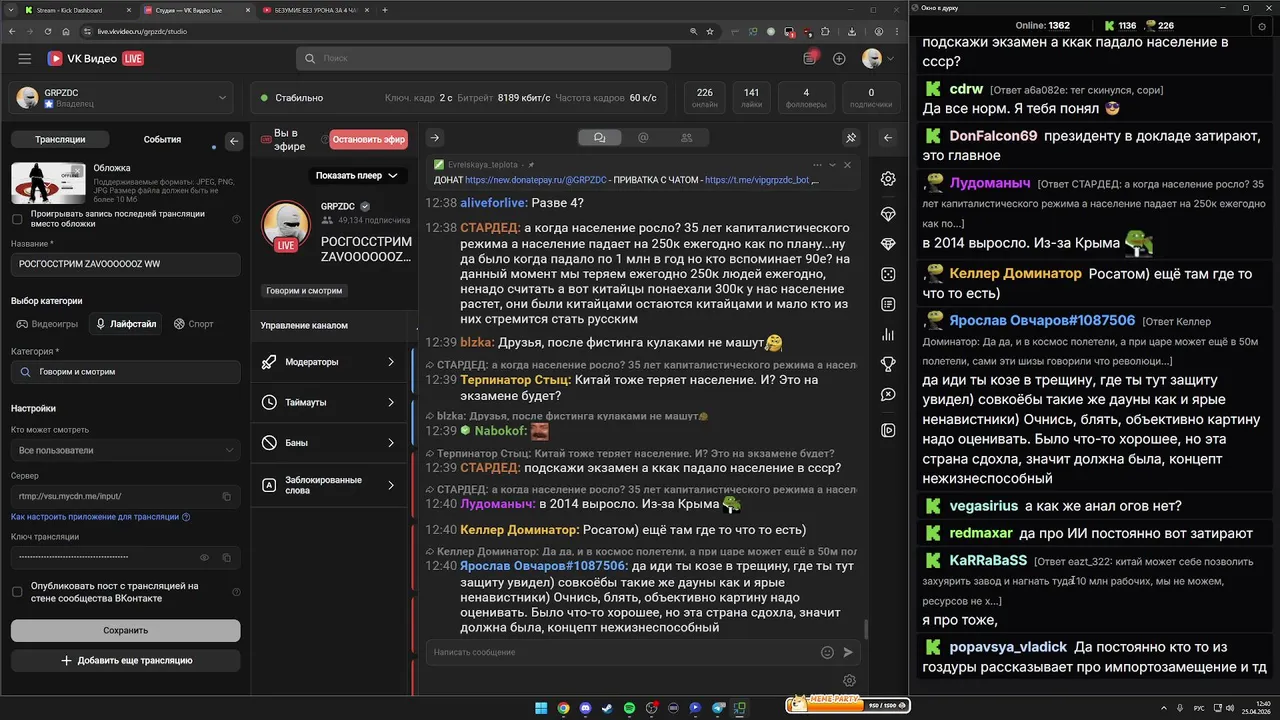The width and height of the screenshot is (1280, 720).
Task: Reload the page in the browser toolbar
Action: tap(48, 31)
